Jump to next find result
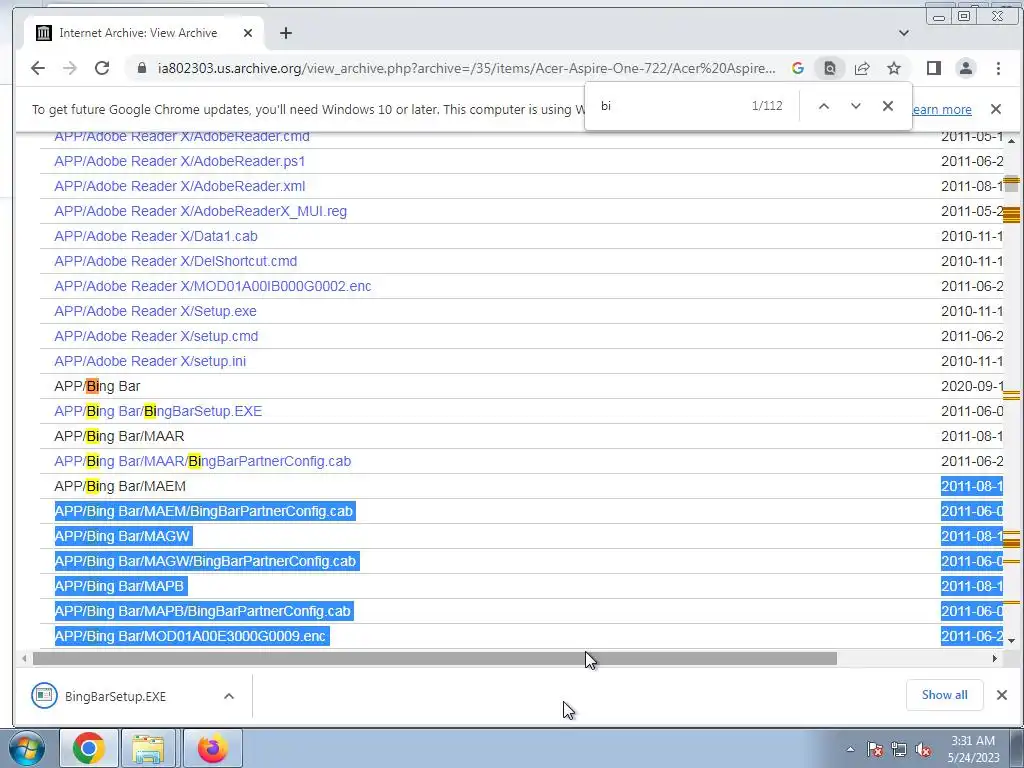This screenshot has width=1024, height=768. 856,106
